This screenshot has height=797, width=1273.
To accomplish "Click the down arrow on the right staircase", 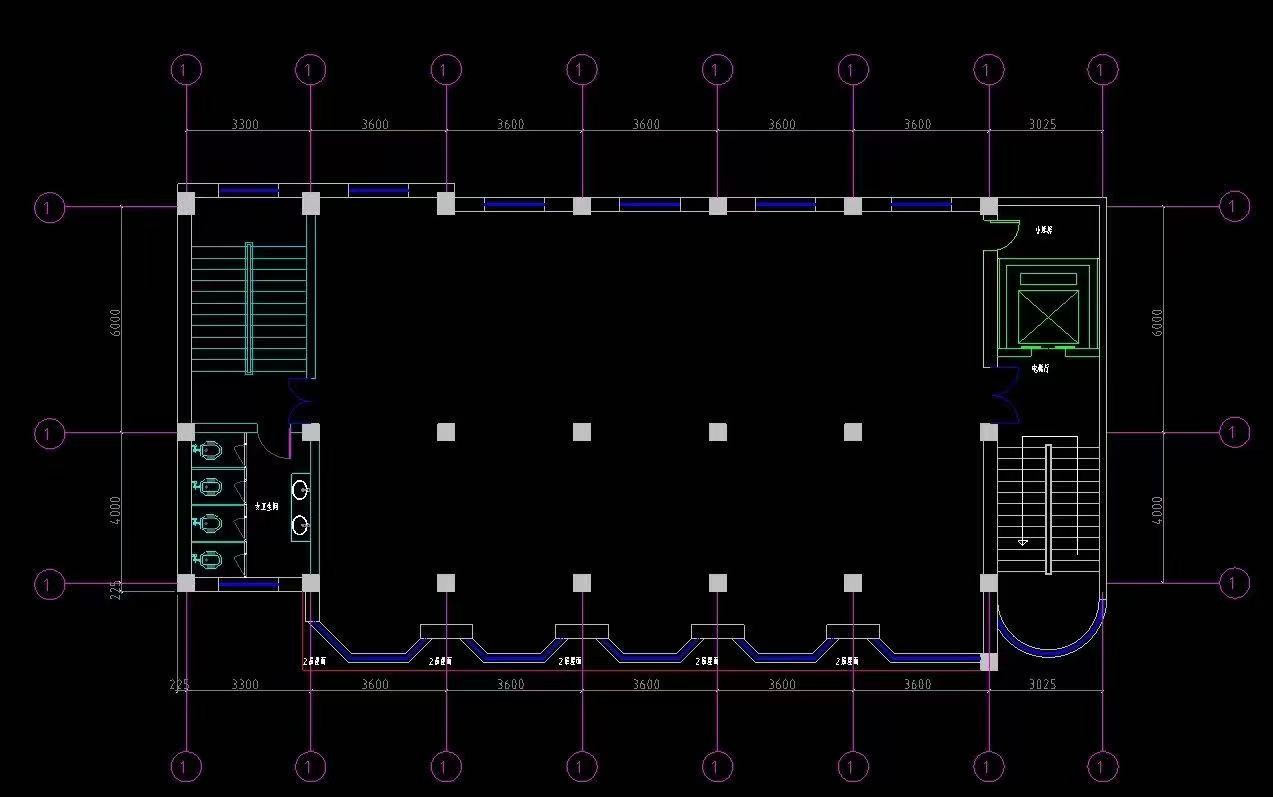I will click(1023, 541).
